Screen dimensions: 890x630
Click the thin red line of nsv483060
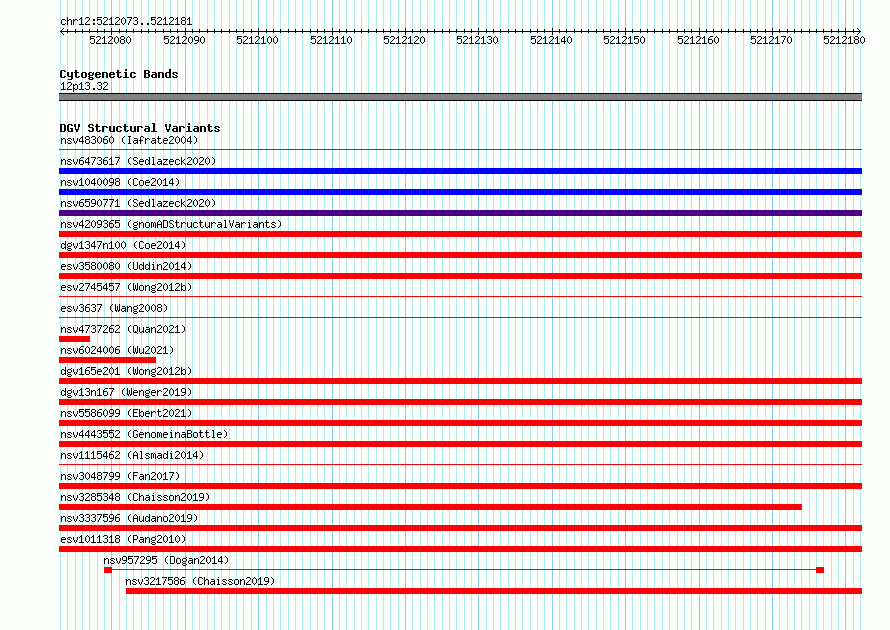[460, 150]
